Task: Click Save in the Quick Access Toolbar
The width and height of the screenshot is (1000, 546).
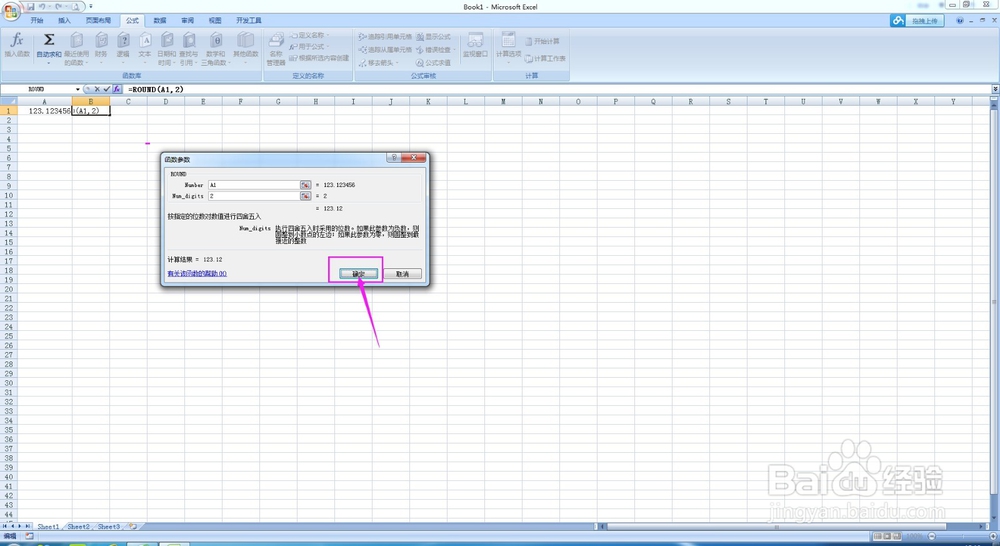Action: pyautogui.click(x=29, y=6)
